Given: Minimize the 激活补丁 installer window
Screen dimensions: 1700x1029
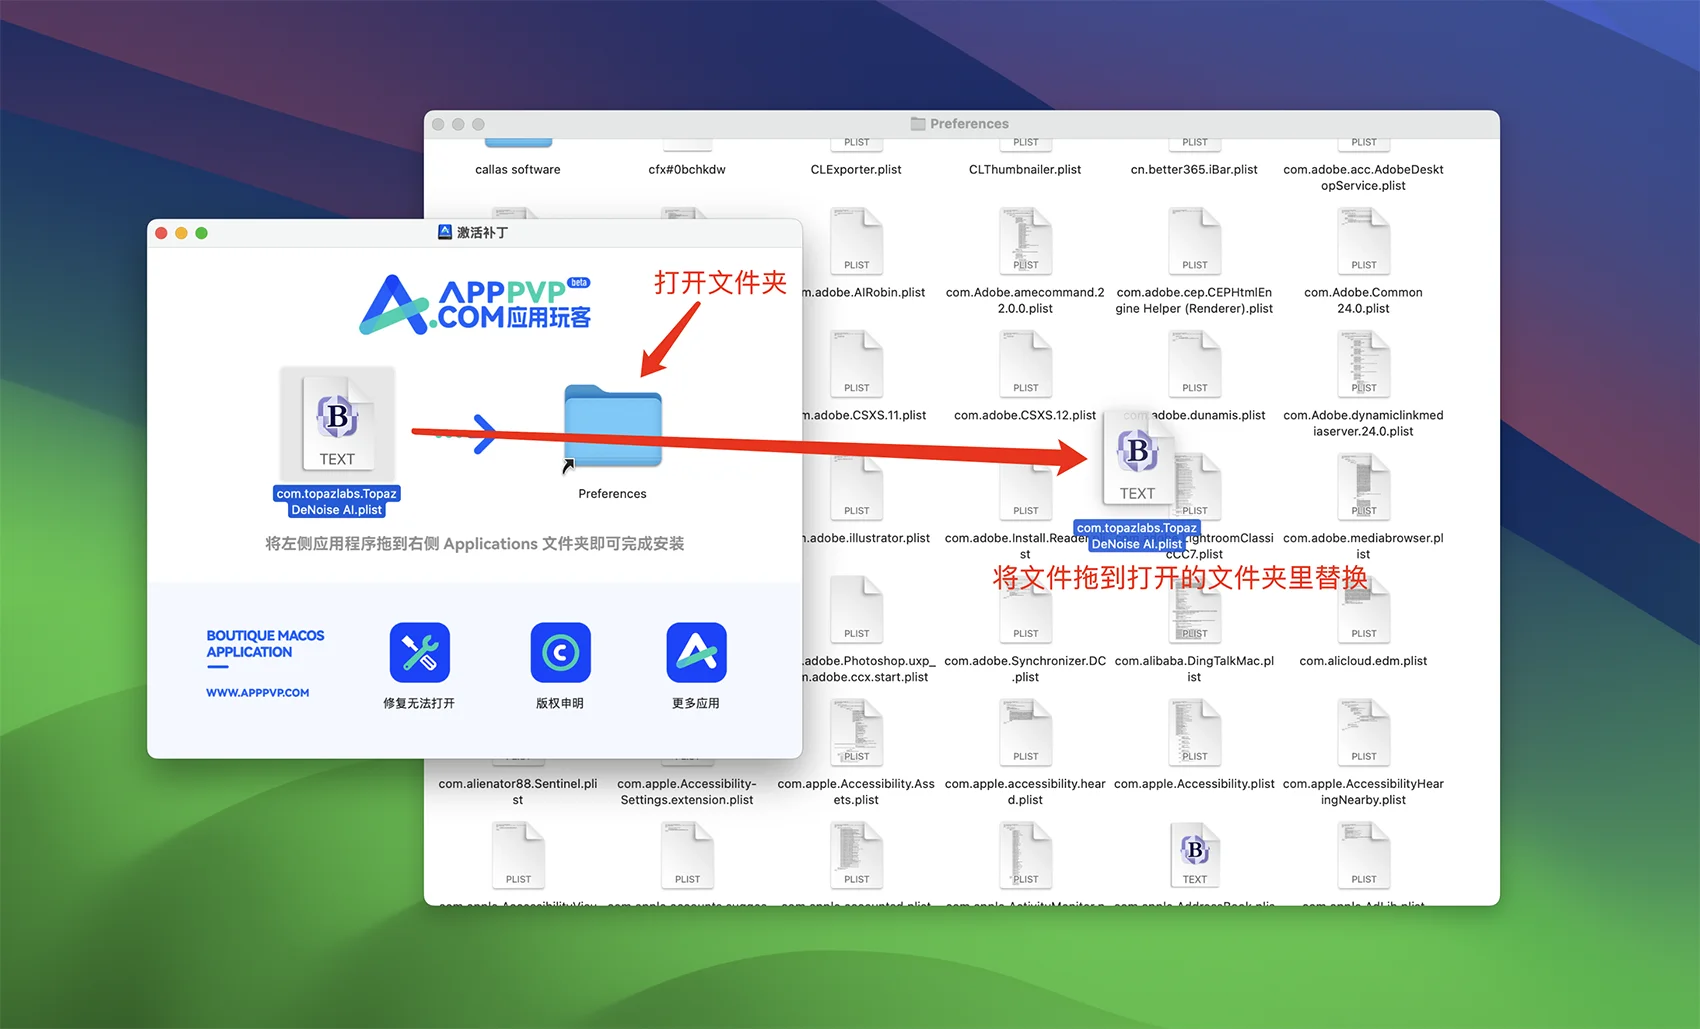Looking at the screenshot, I should click(x=181, y=233).
